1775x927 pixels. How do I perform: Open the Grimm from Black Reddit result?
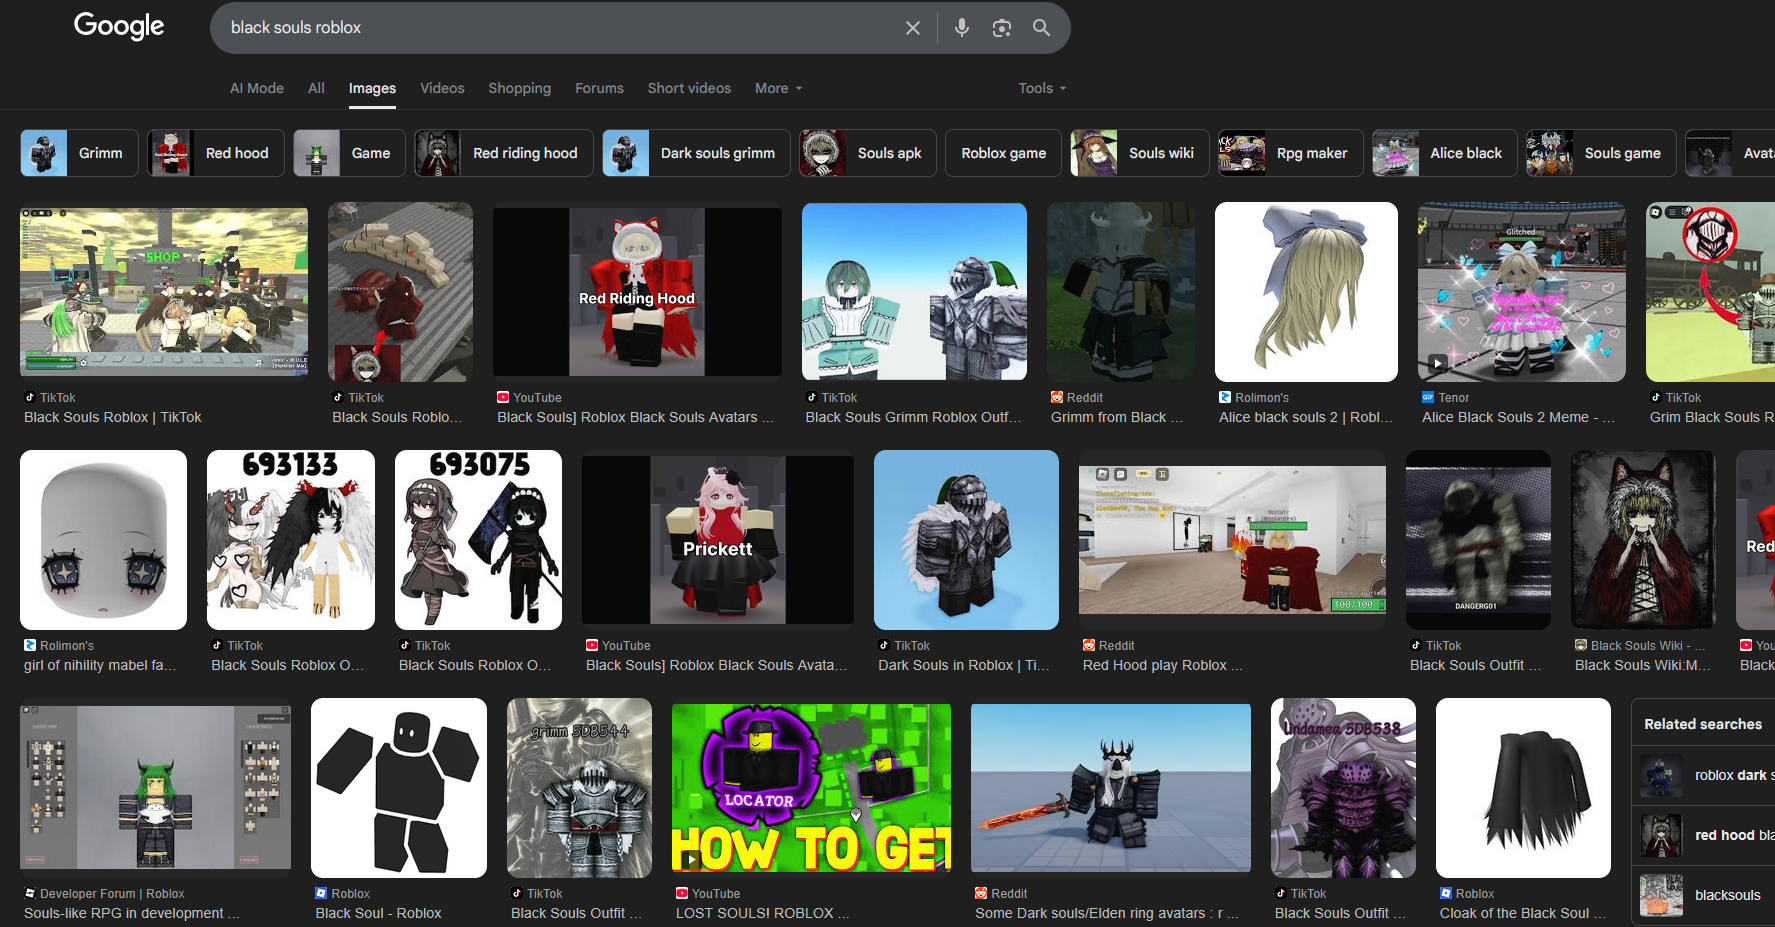[1116, 417]
